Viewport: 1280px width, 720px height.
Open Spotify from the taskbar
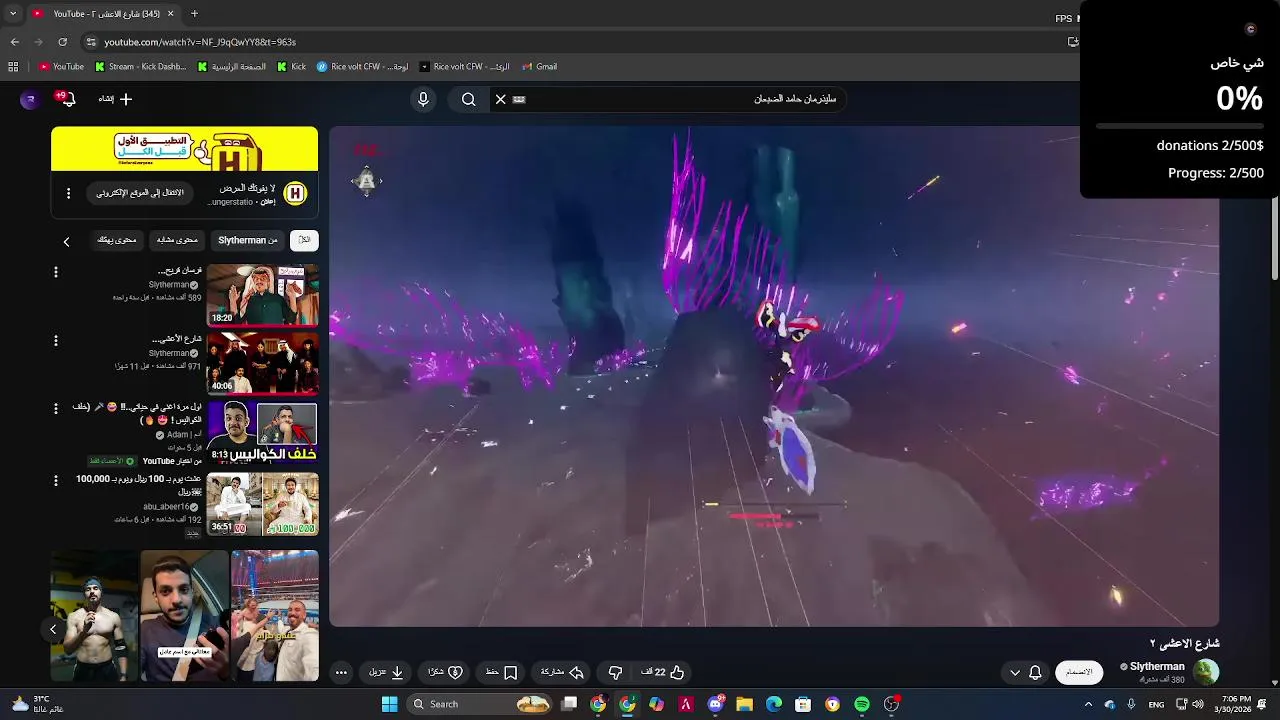pos(862,704)
